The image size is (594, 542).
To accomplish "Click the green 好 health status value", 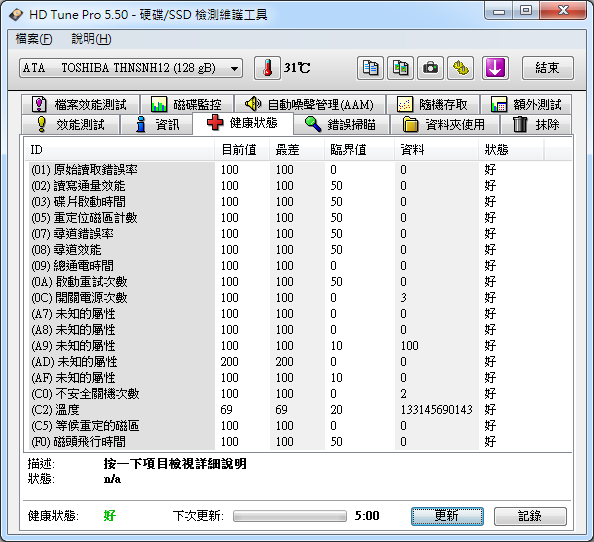I will click(x=110, y=516).
